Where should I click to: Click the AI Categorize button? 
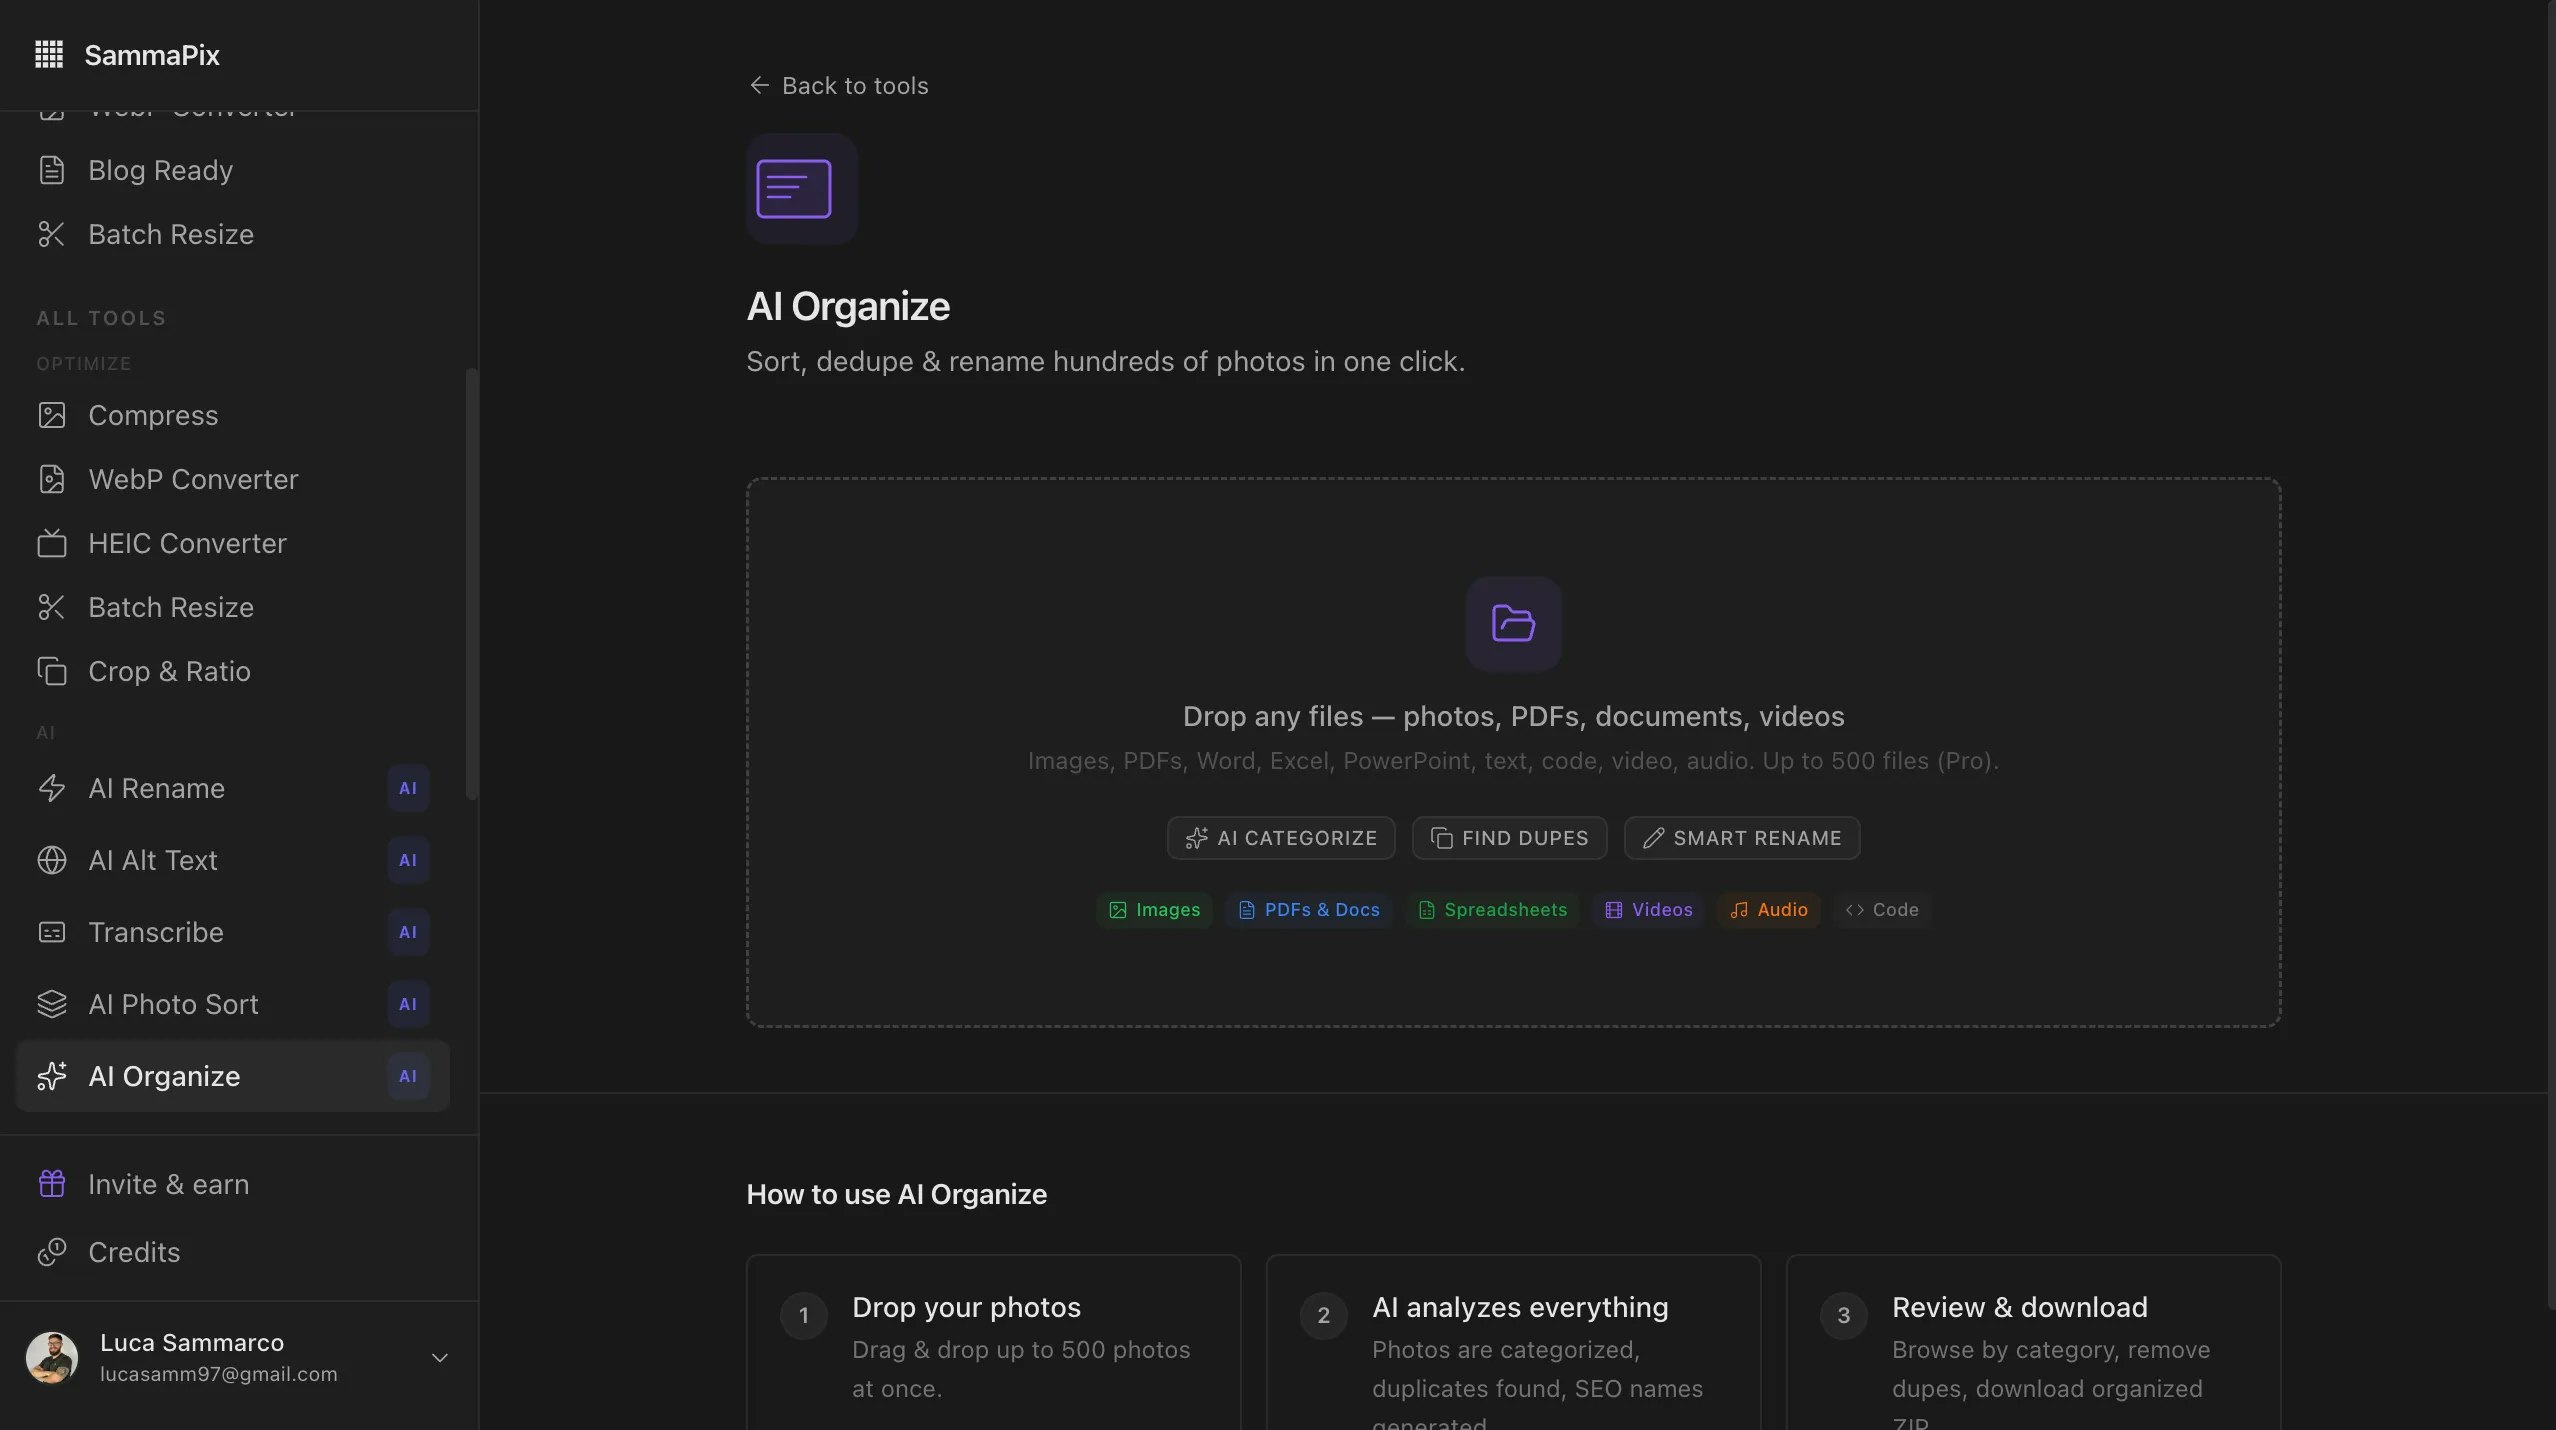(x=1281, y=838)
